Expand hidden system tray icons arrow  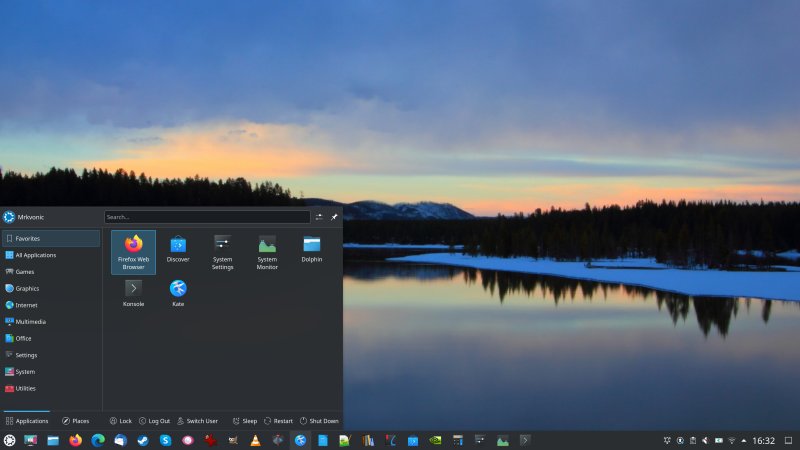(x=743, y=440)
